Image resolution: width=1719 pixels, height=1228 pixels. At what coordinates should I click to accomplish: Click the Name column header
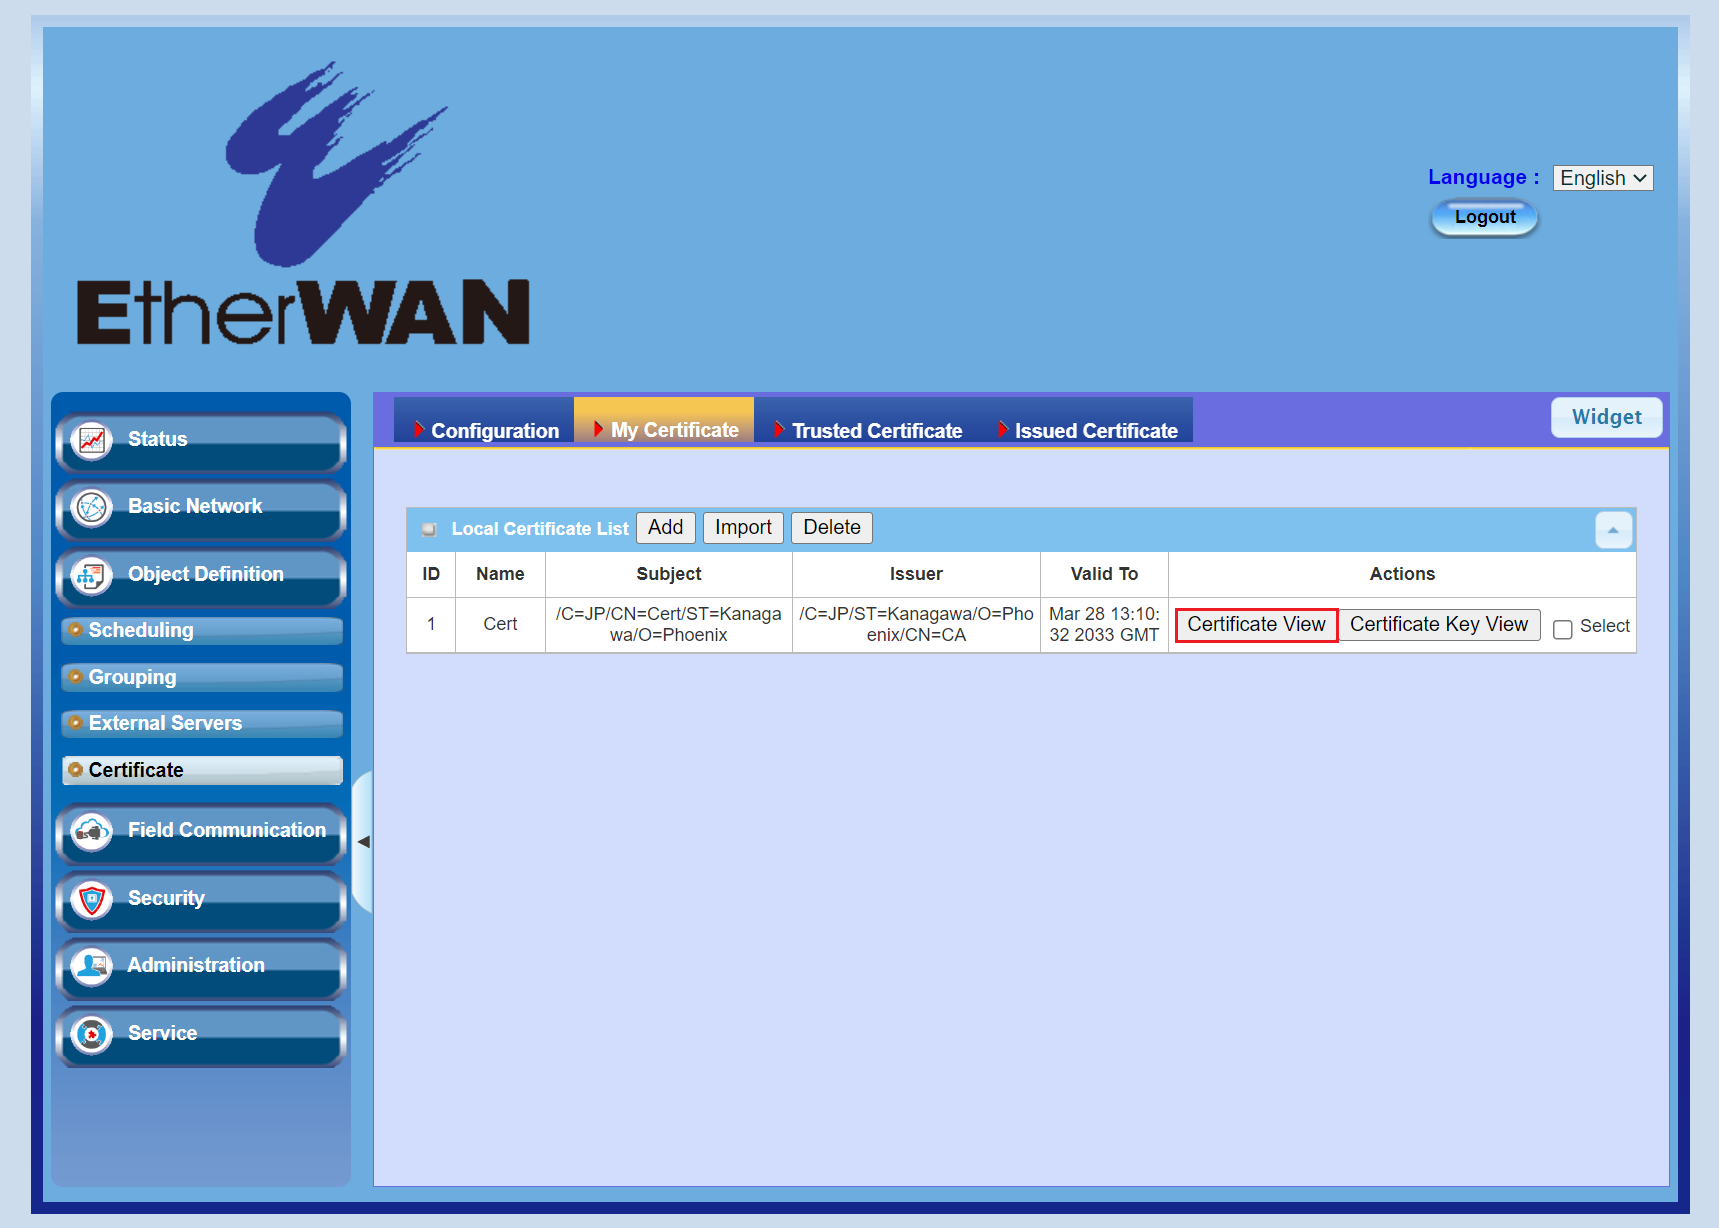[x=500, y=574]
